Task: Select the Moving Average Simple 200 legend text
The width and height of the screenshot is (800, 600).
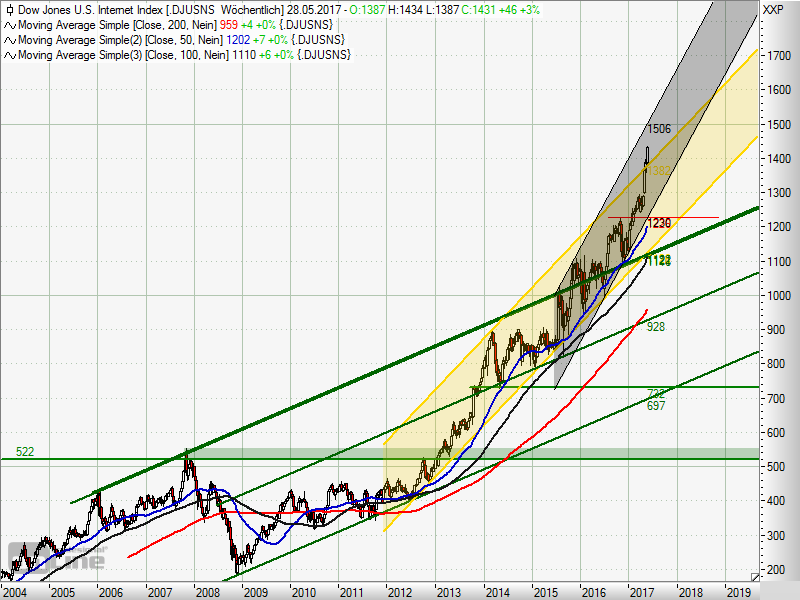Action: [118, 25]
